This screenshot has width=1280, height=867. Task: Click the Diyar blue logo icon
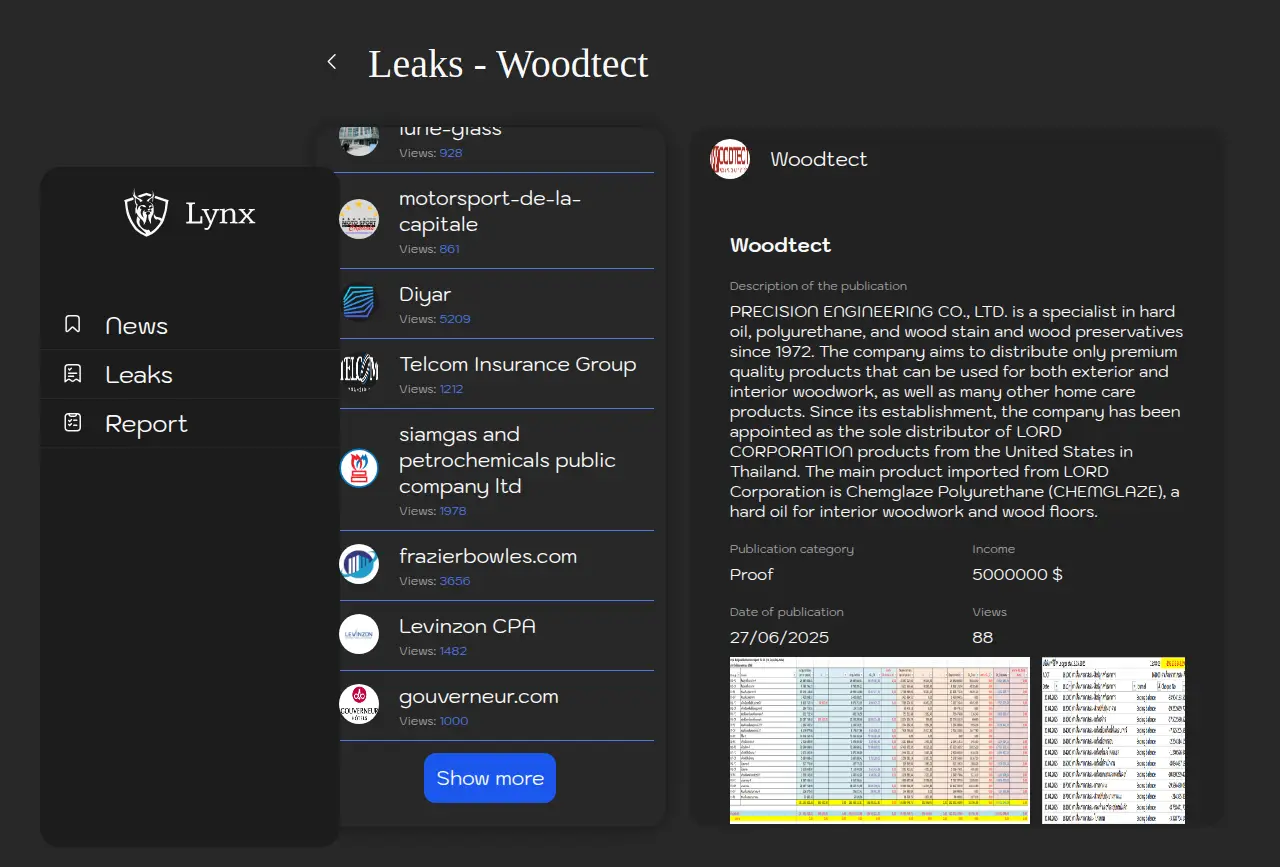(359, 302)
